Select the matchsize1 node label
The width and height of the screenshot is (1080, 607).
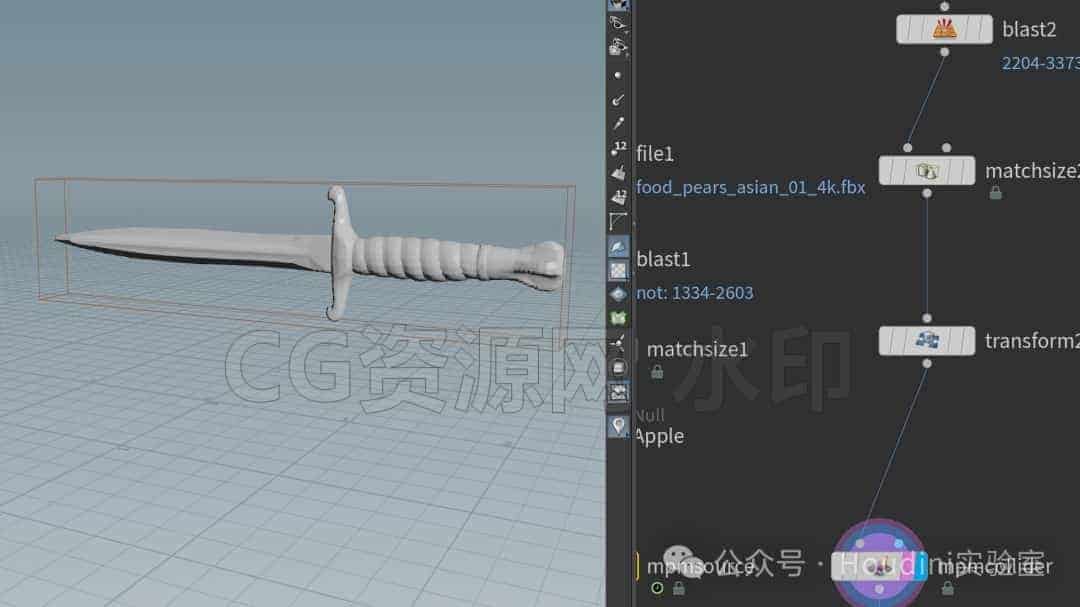[697, 349]
